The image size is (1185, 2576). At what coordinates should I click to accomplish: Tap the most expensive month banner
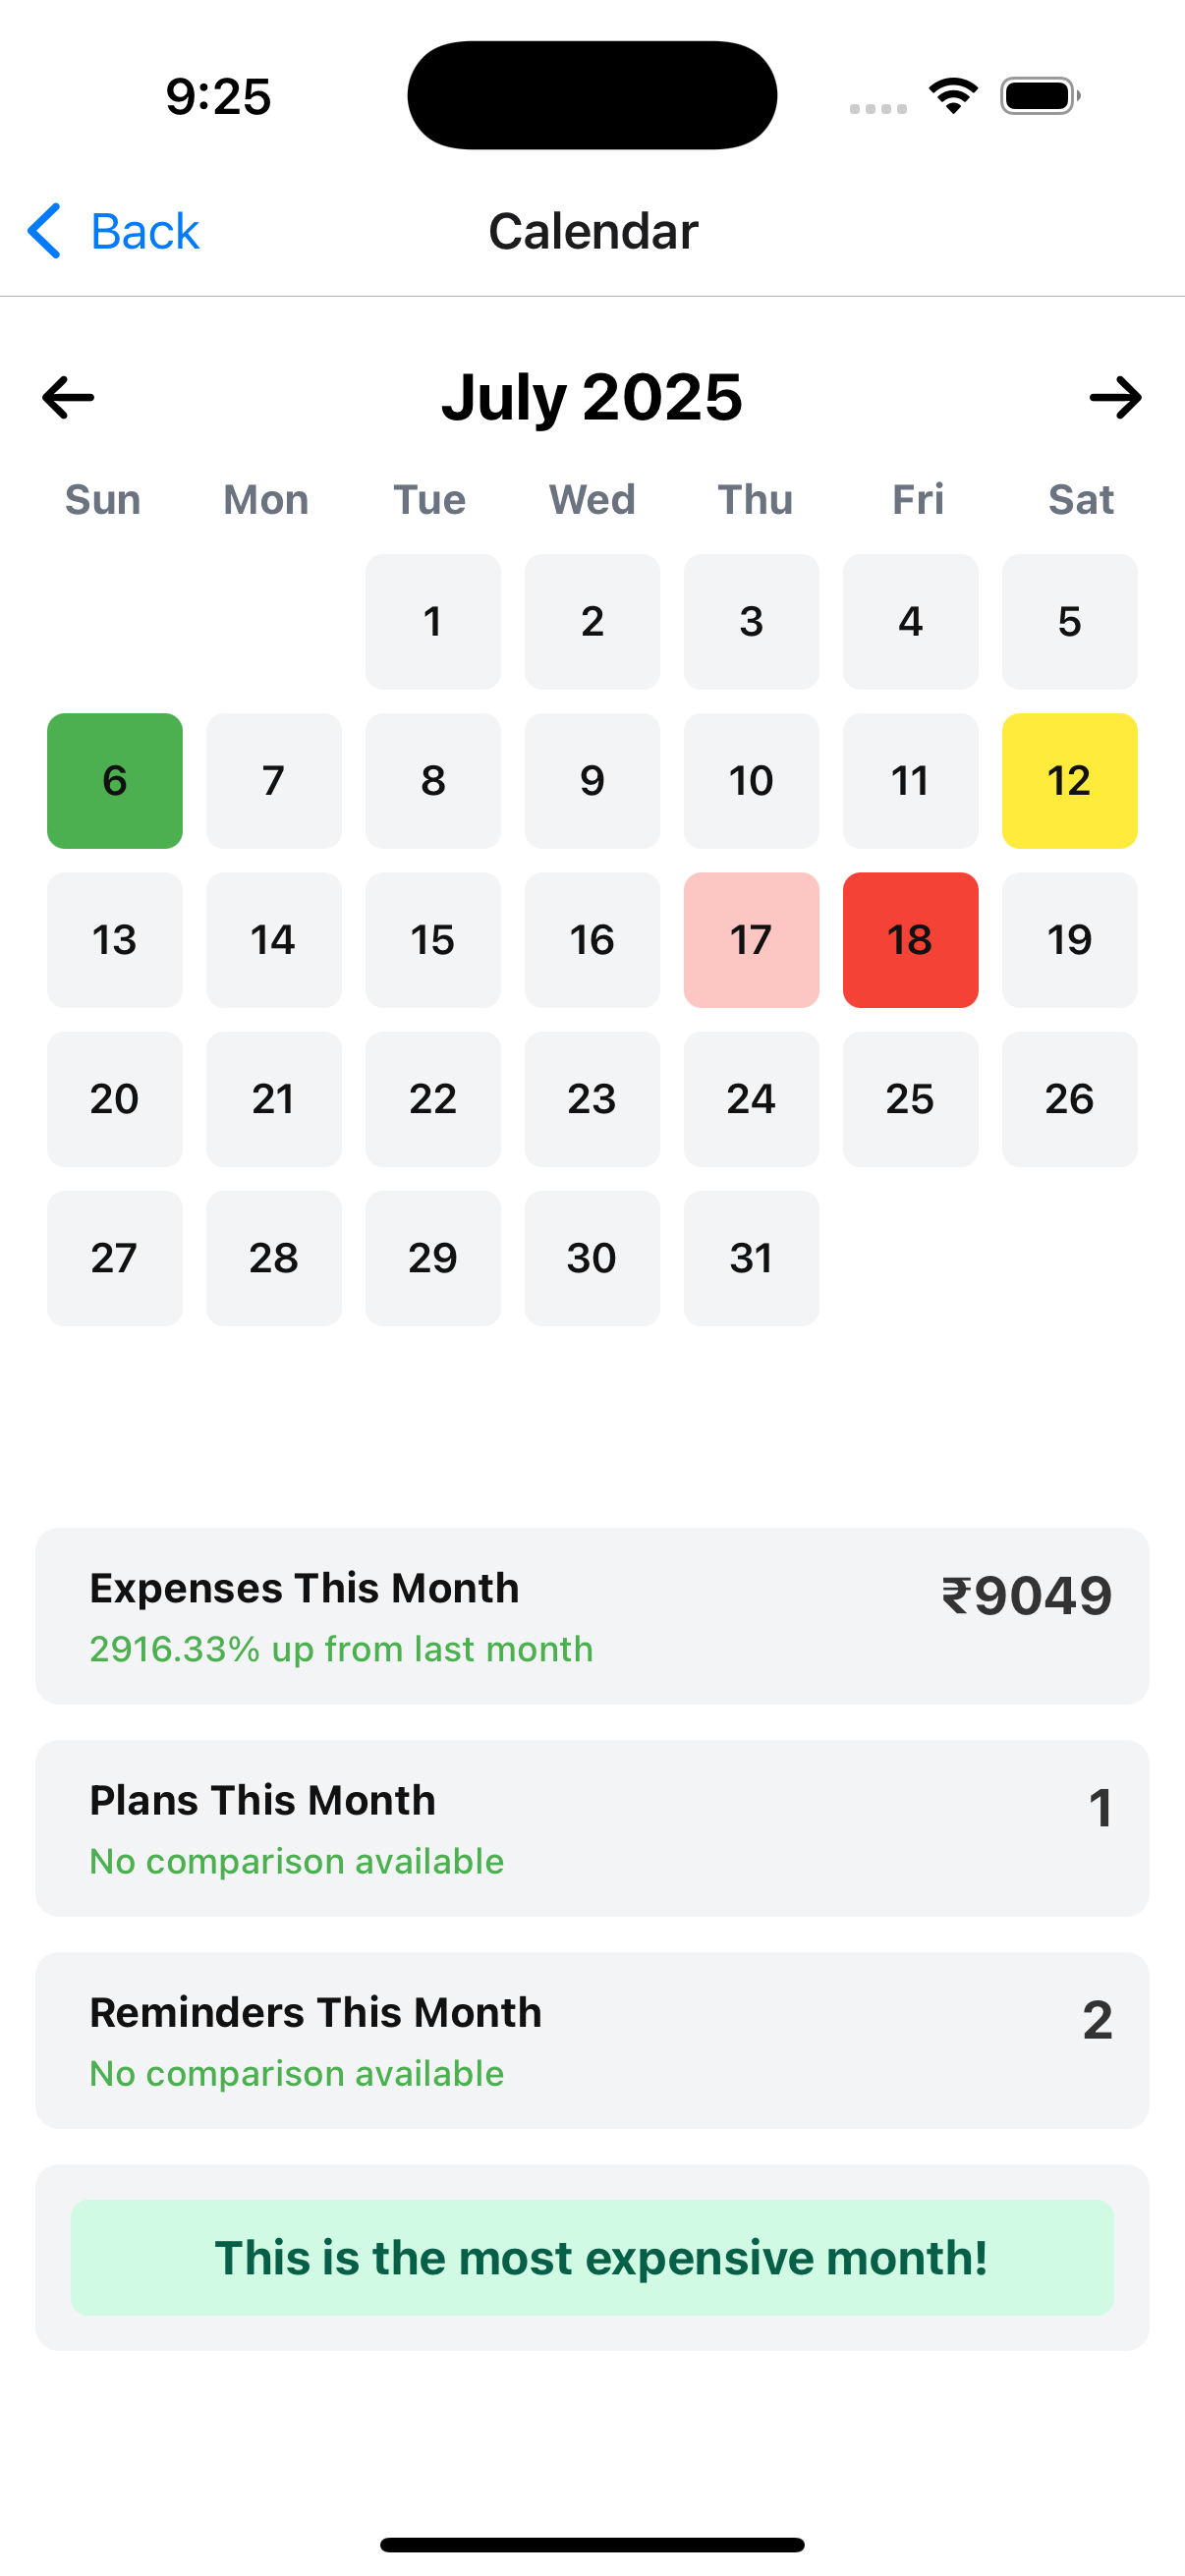pyautogui.click(x=592, y=2257)
